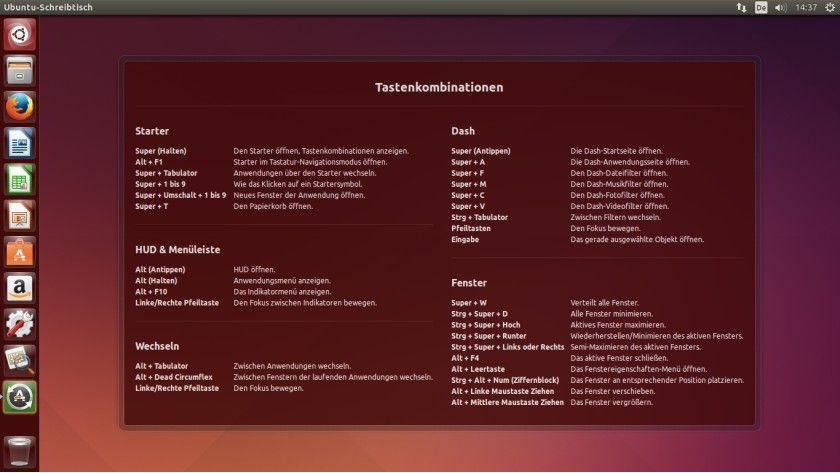Launch LibreOffice Impress presentation
This screenshot has width=840, height=473.
pyautogui.click(x=20, y=215)
